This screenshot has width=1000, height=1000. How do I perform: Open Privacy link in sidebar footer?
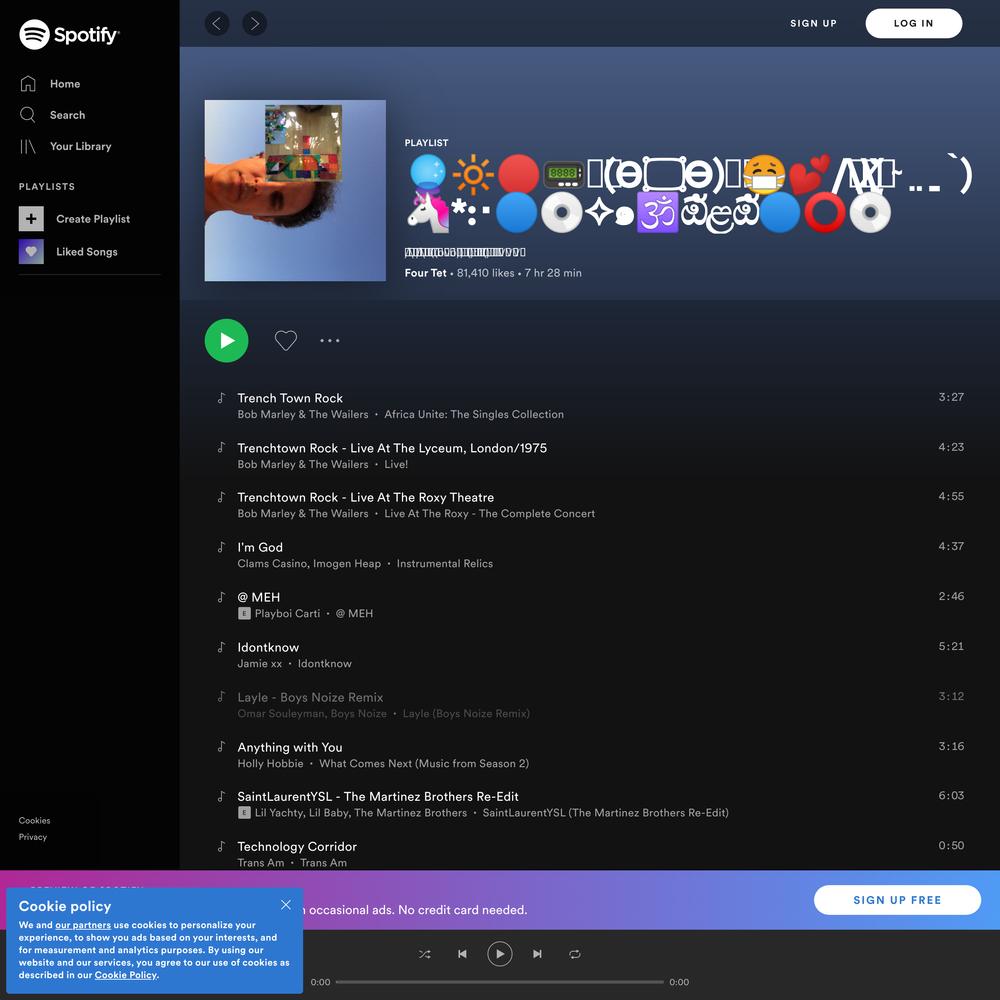tap(33, 837)
